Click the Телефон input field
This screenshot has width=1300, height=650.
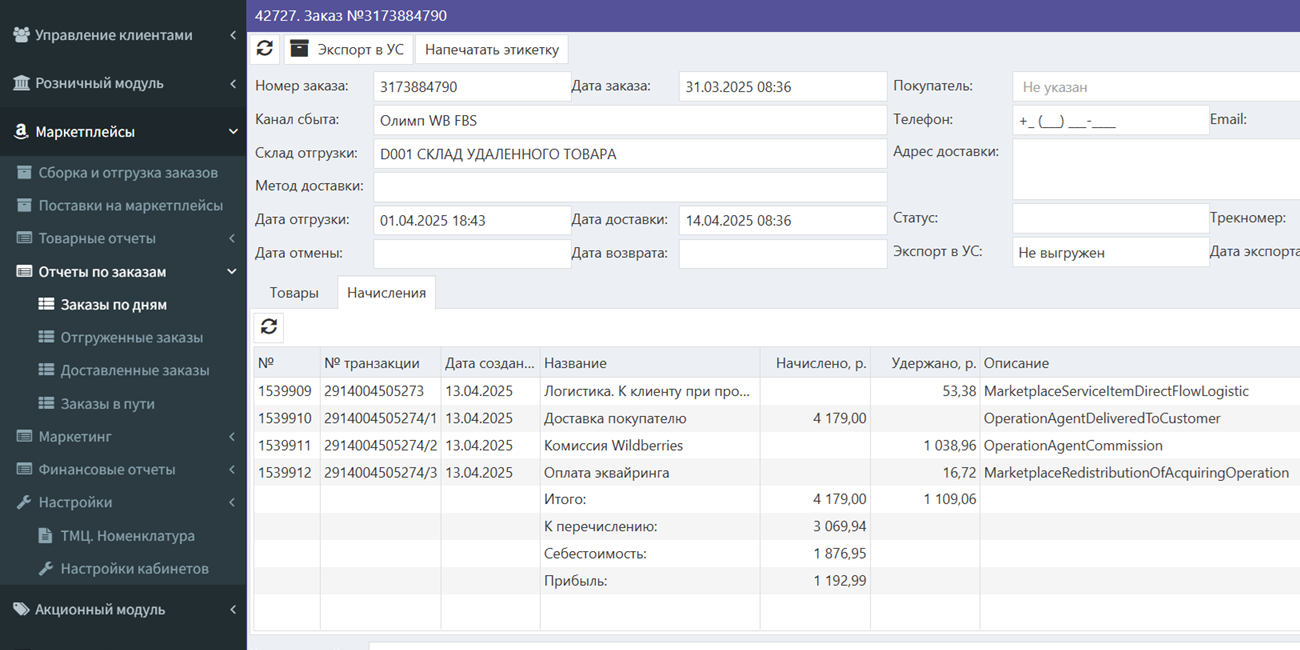click(1111, 120)
